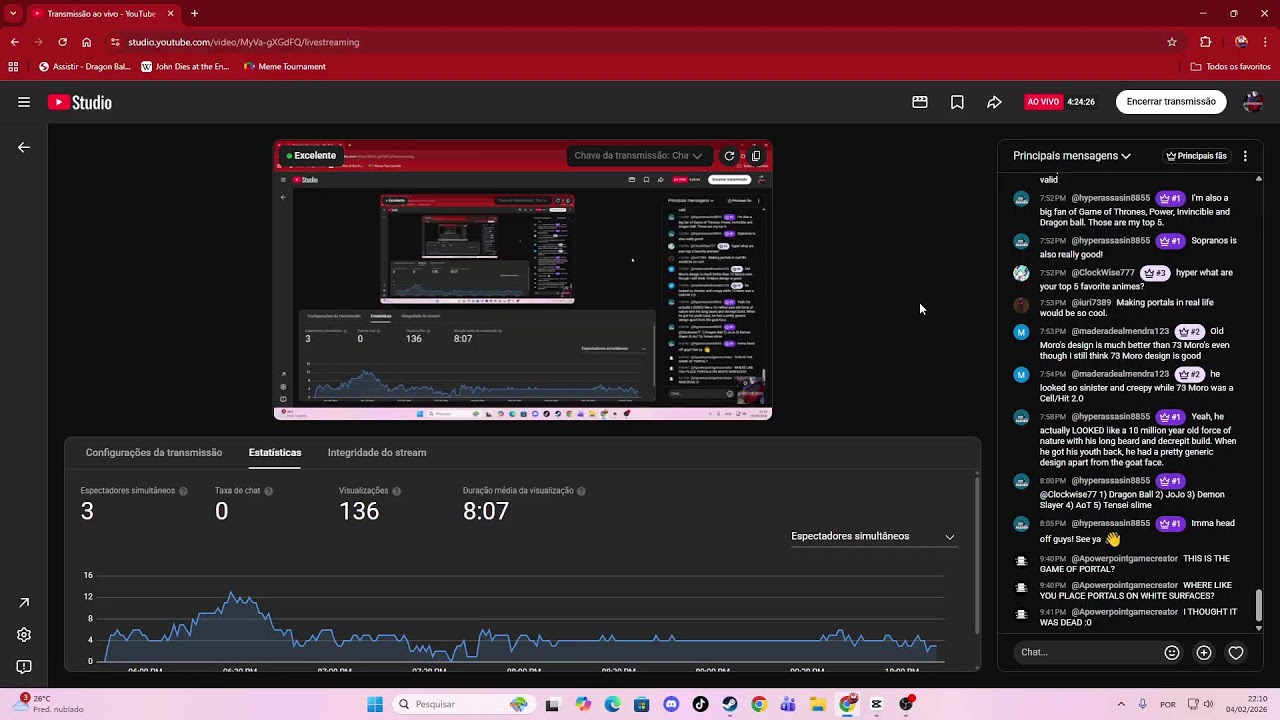Send a heart reaction in chat

1236,652
